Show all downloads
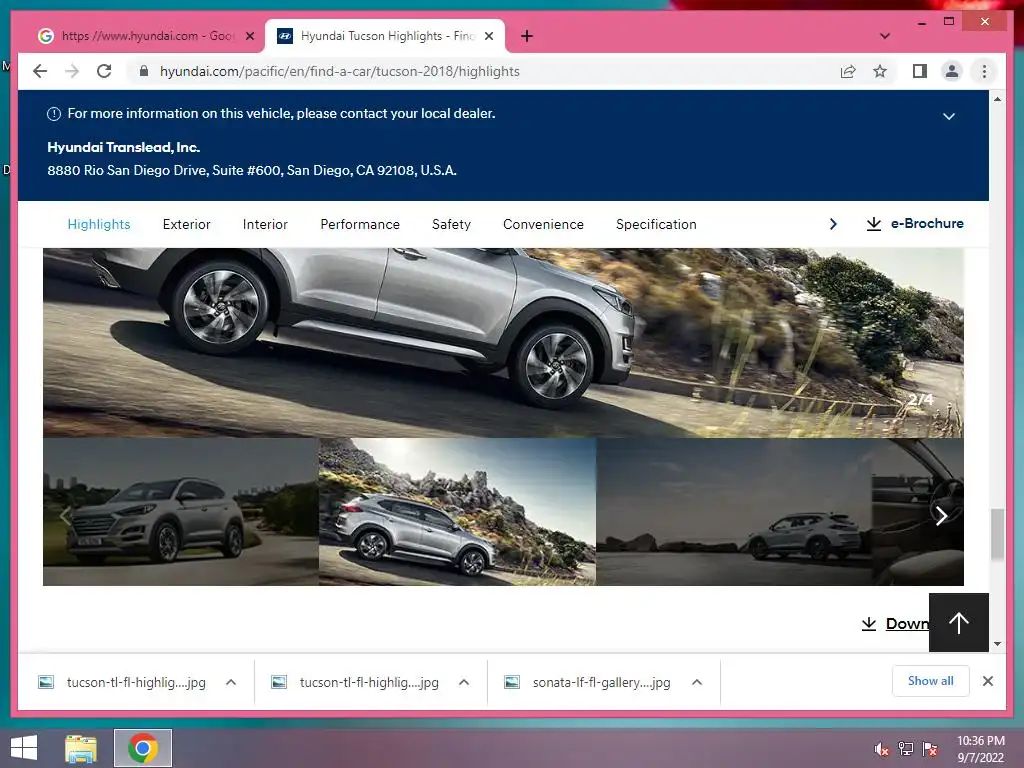 coord(931,681)
